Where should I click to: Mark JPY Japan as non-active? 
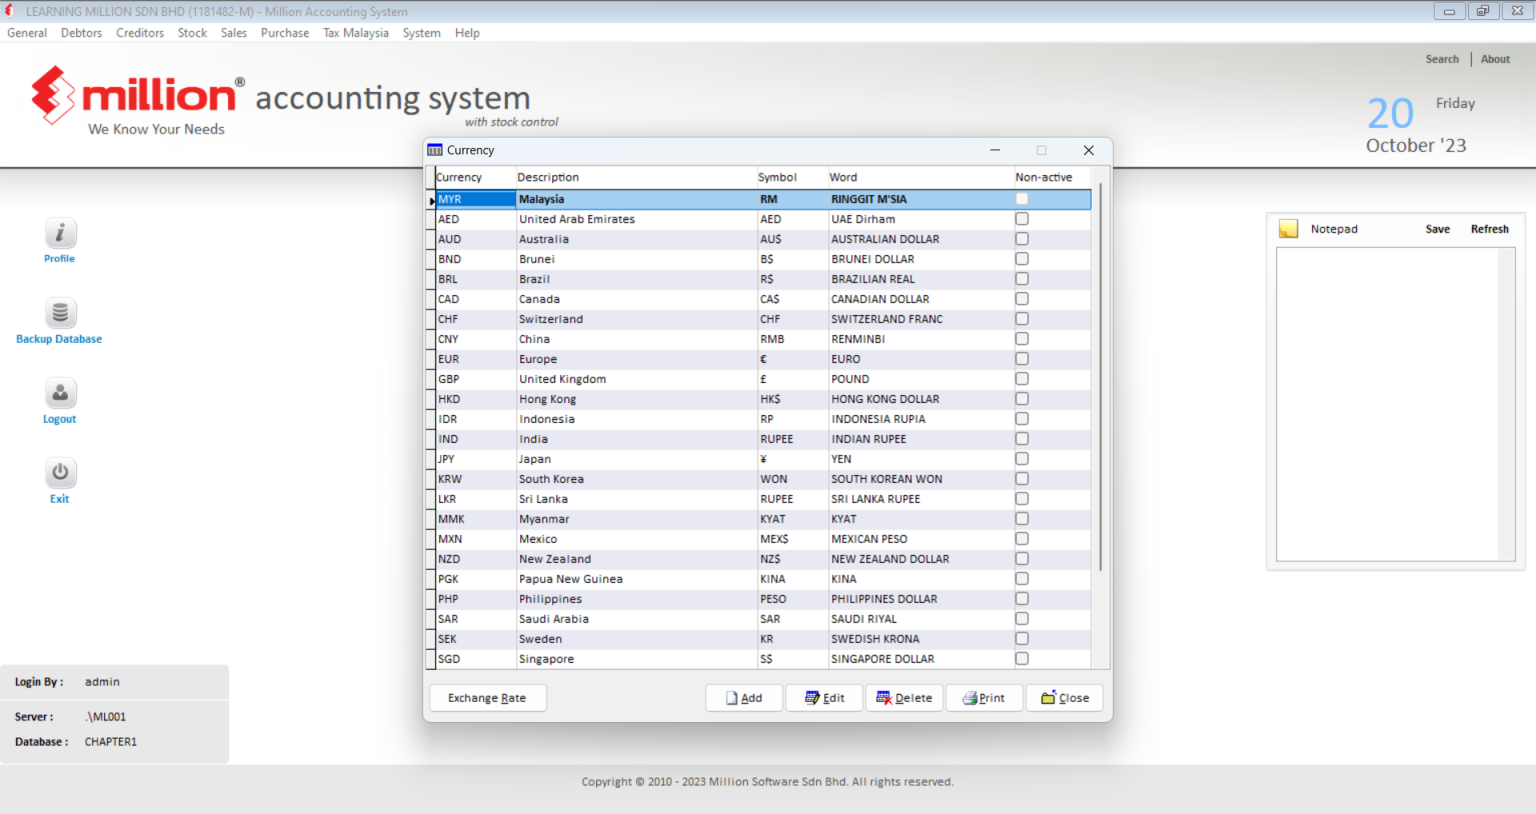[1022, 459]
